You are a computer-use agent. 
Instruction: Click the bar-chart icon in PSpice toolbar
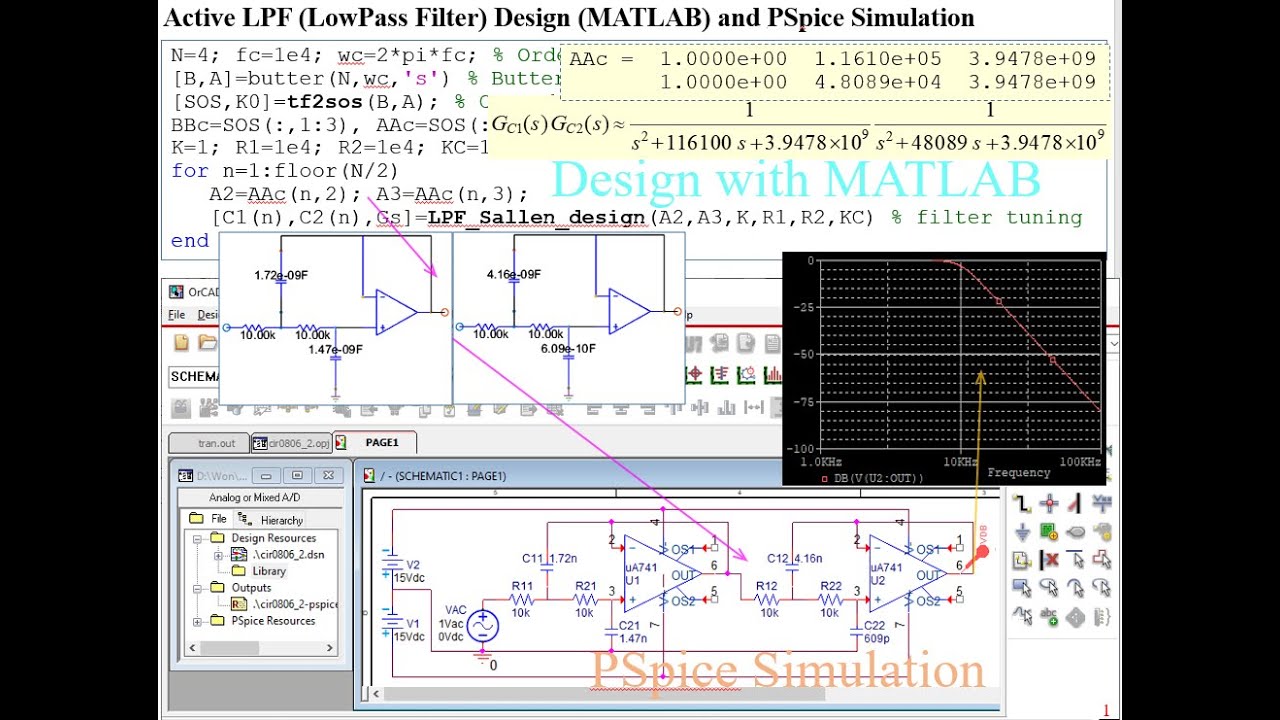coord(773,375)
